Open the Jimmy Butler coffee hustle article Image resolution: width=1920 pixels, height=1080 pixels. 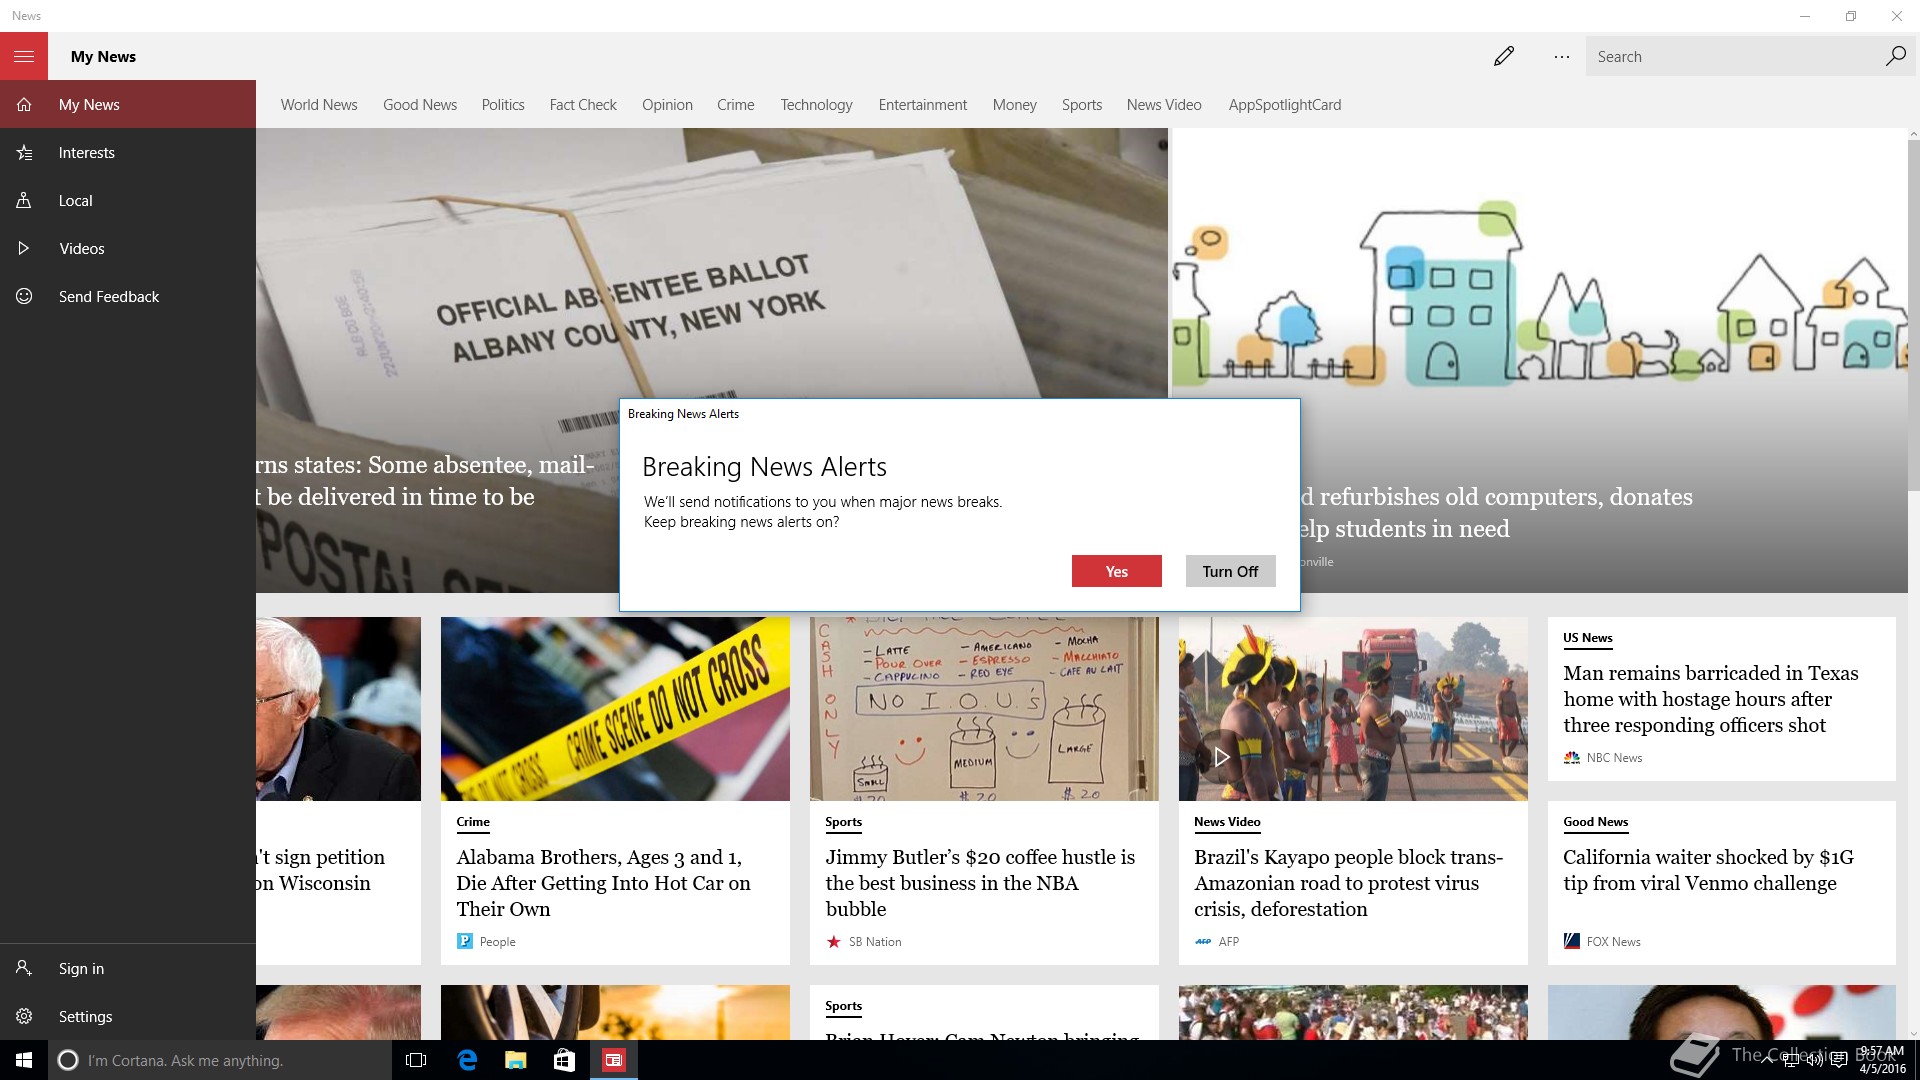point(980,883)
